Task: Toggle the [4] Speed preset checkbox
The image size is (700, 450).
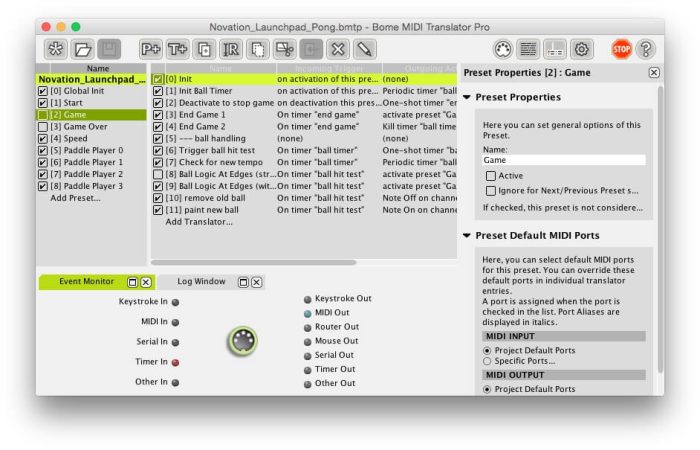Action: 43,139
